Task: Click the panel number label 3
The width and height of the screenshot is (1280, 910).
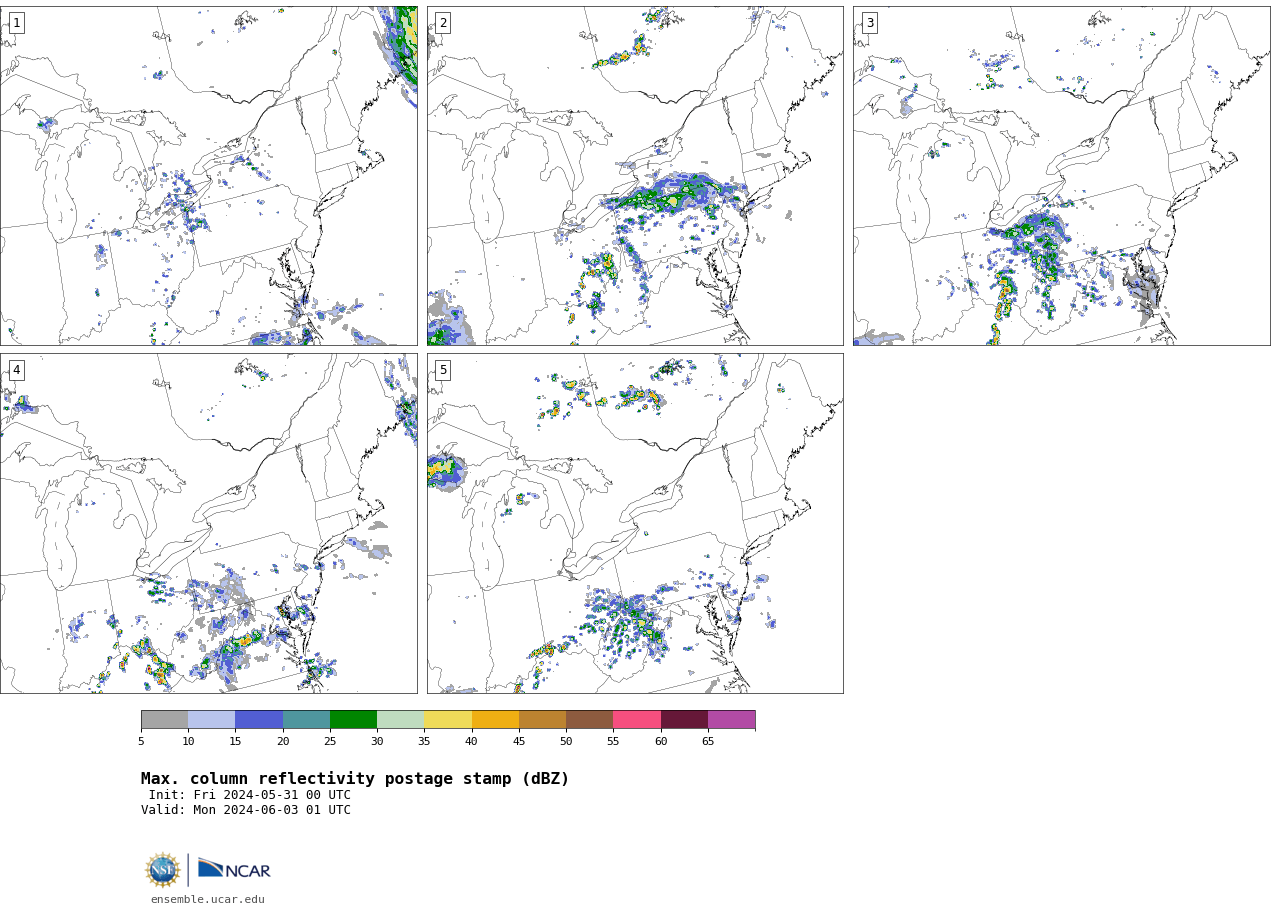Action: [x=869, y=23]
